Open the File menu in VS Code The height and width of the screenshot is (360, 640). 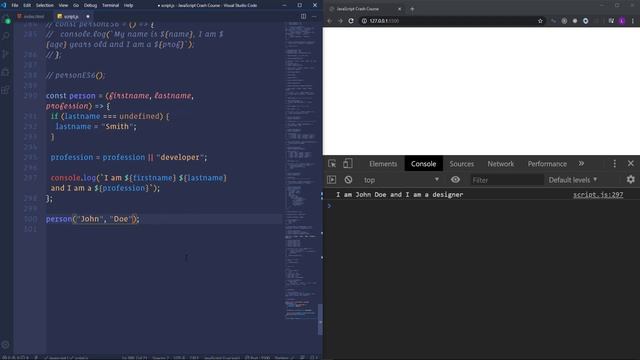pyautogui.click(x=15, y=5)
